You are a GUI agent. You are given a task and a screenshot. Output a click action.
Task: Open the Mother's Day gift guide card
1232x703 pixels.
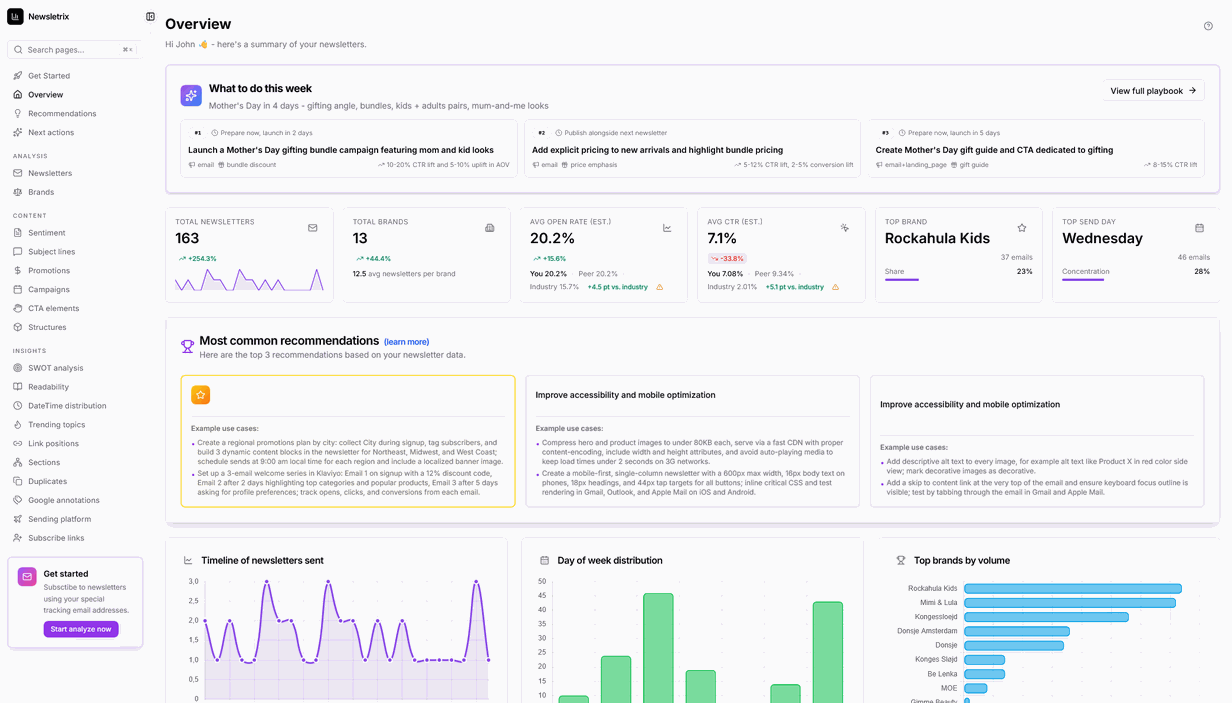tap(1036, 149)
